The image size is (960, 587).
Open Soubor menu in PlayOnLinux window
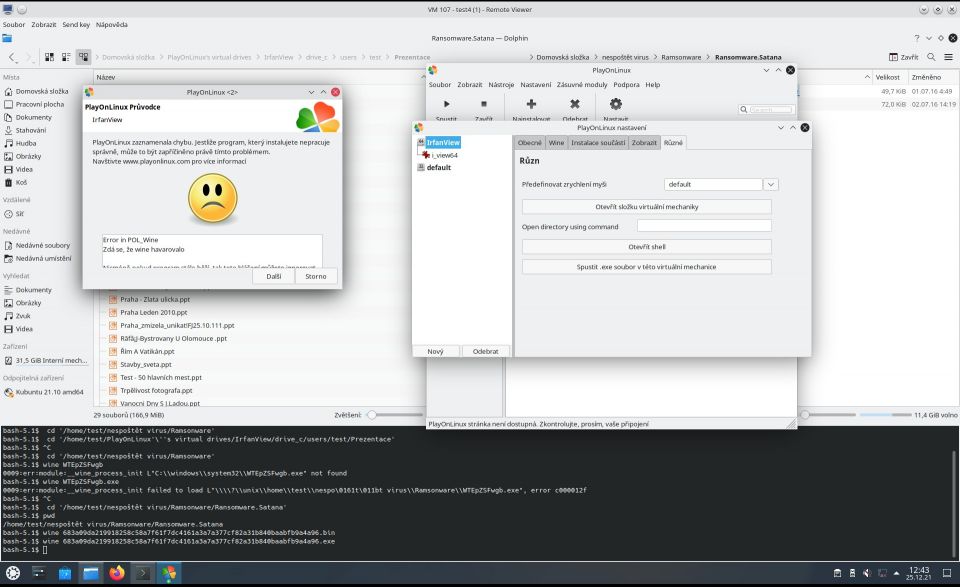point(440,84)
